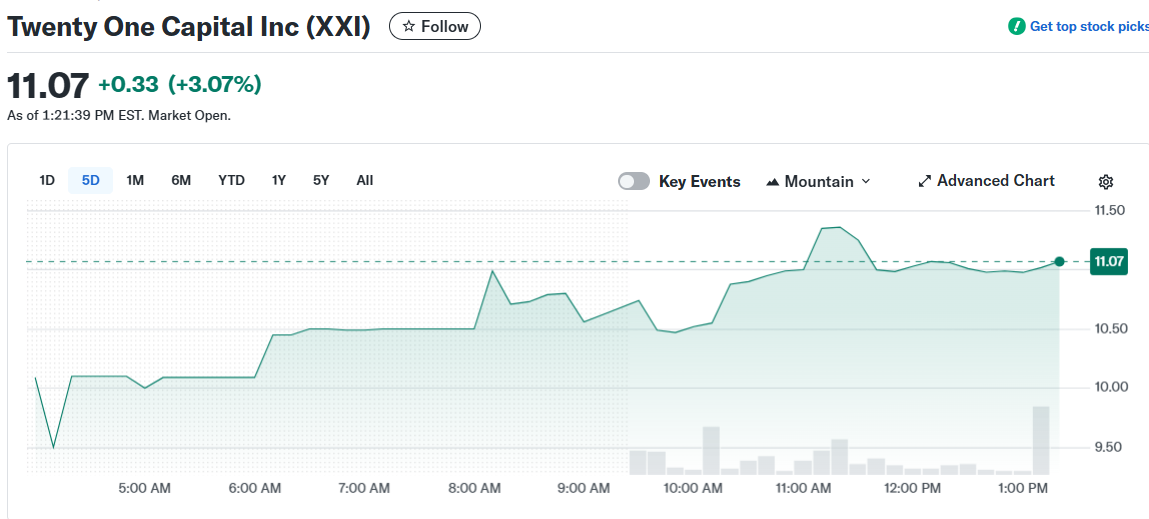Click the Mountain chart type icon
1149x519 pixels.
[772, 182]
